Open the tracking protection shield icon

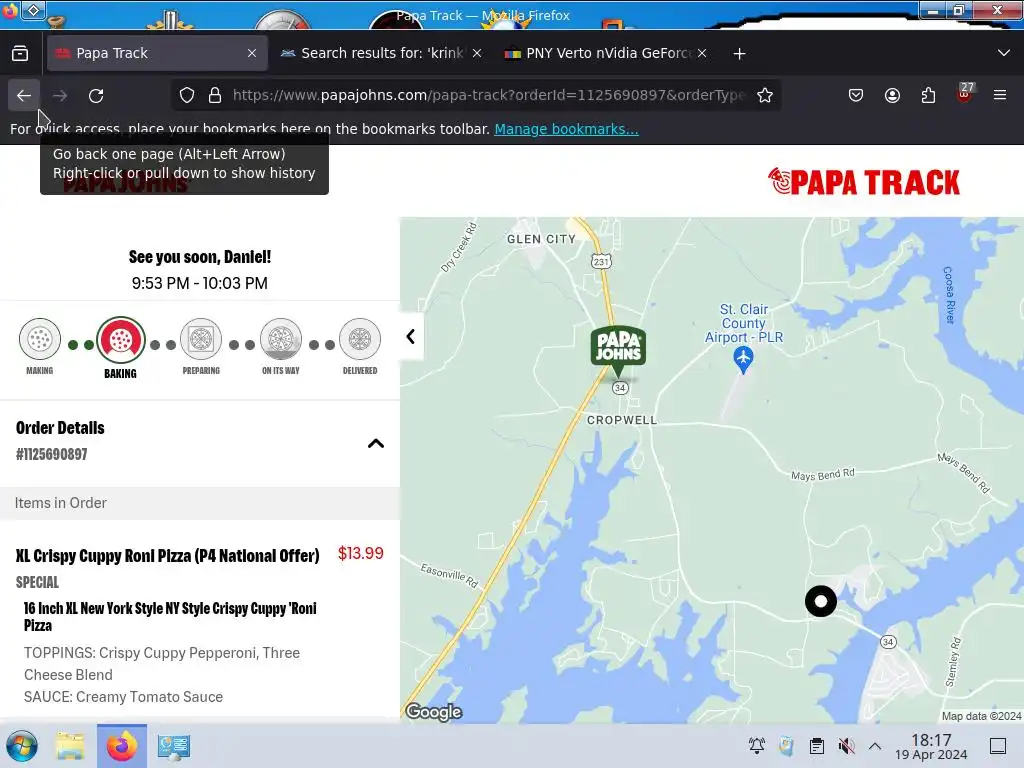187,95
